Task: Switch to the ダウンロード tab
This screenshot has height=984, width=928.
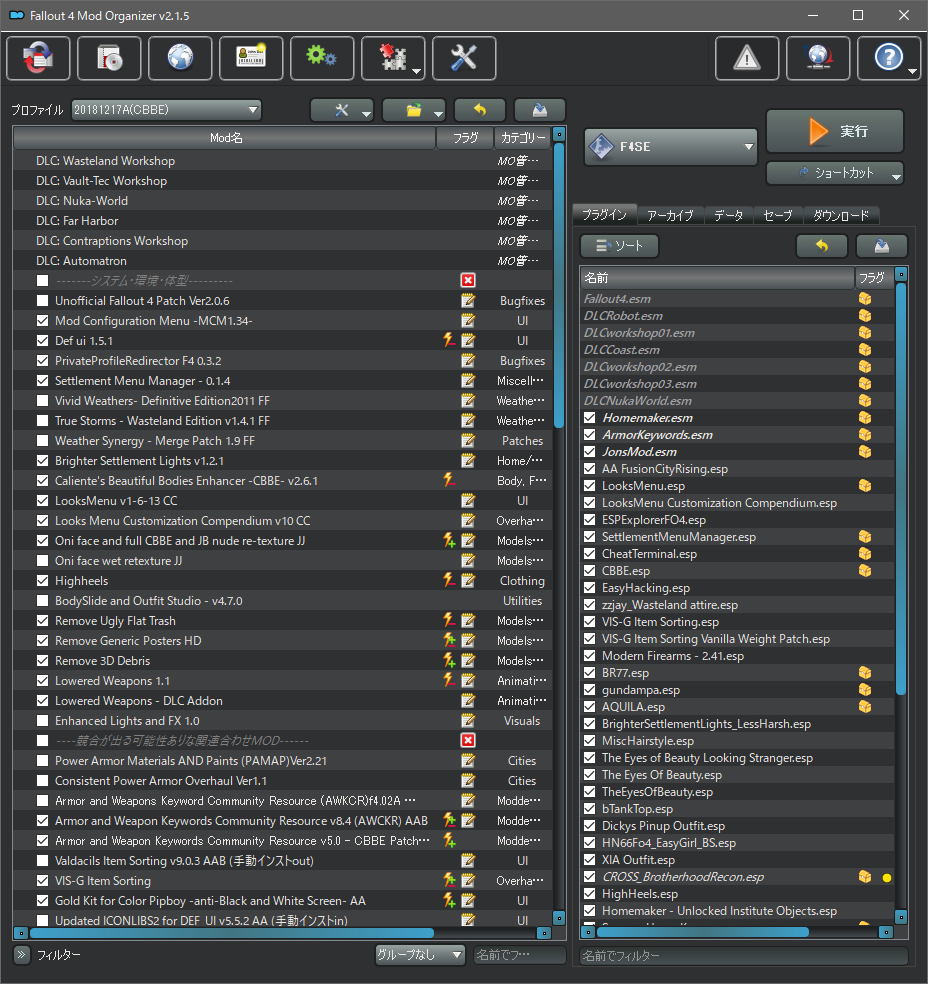Action: pos(841,216)
